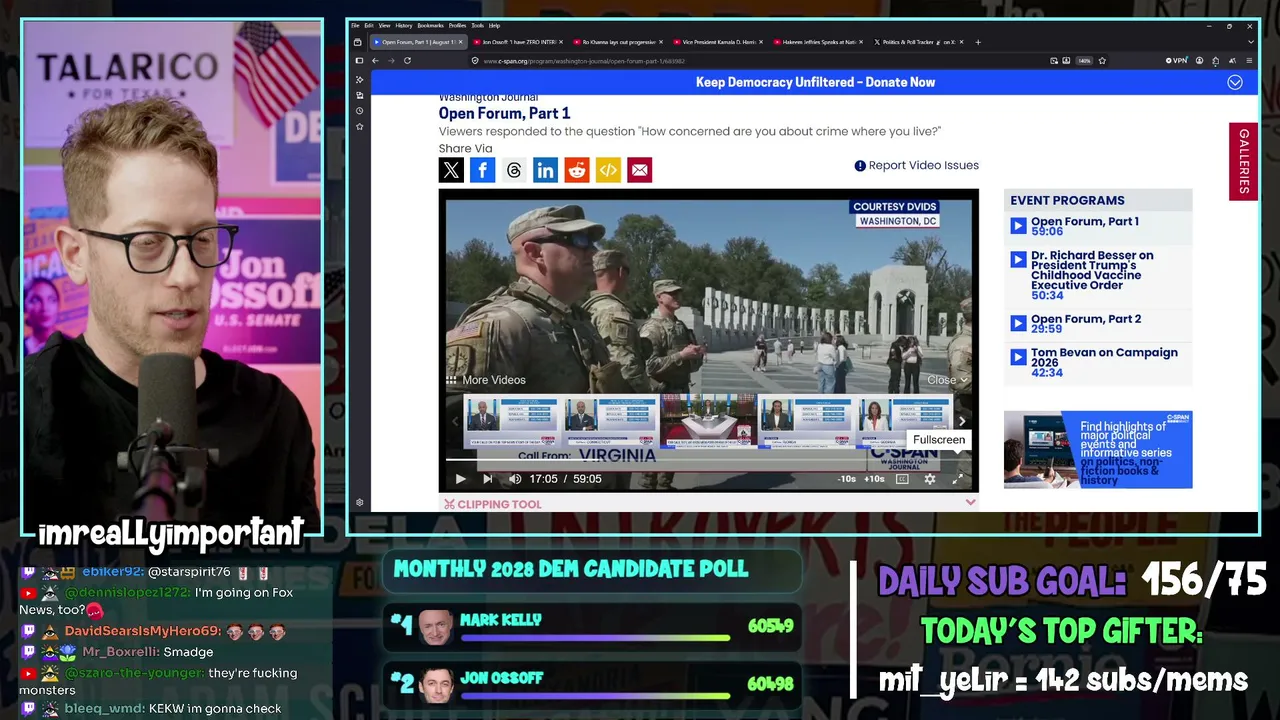
Task: Open the video player settings gear
Action: click(x=930, y=479)
